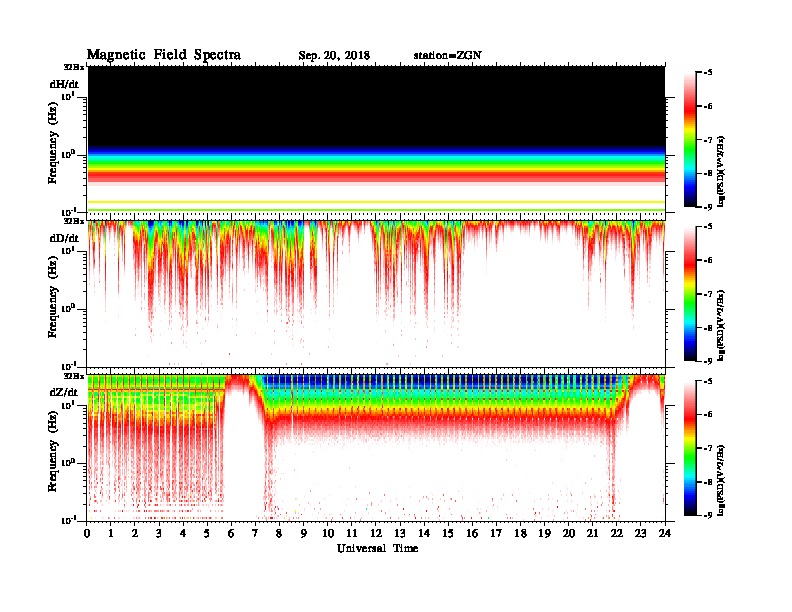
Task: Click the -9 value on dH/dt color scale
Action: coord(709,207)
